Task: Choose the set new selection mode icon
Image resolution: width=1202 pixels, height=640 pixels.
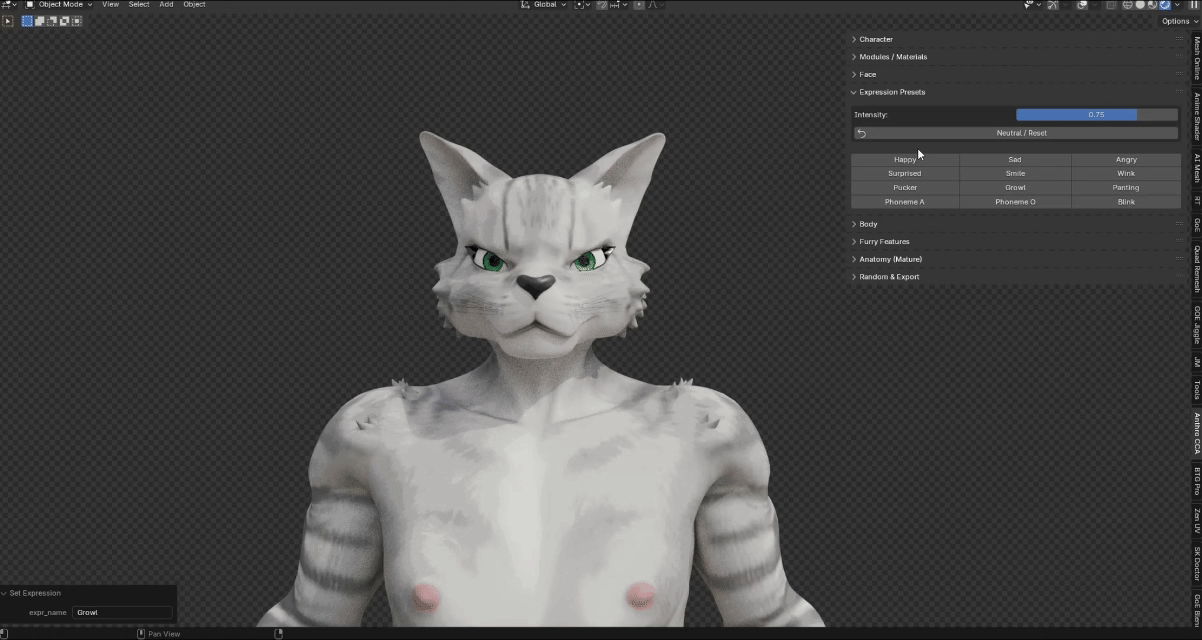Action: 27,21
